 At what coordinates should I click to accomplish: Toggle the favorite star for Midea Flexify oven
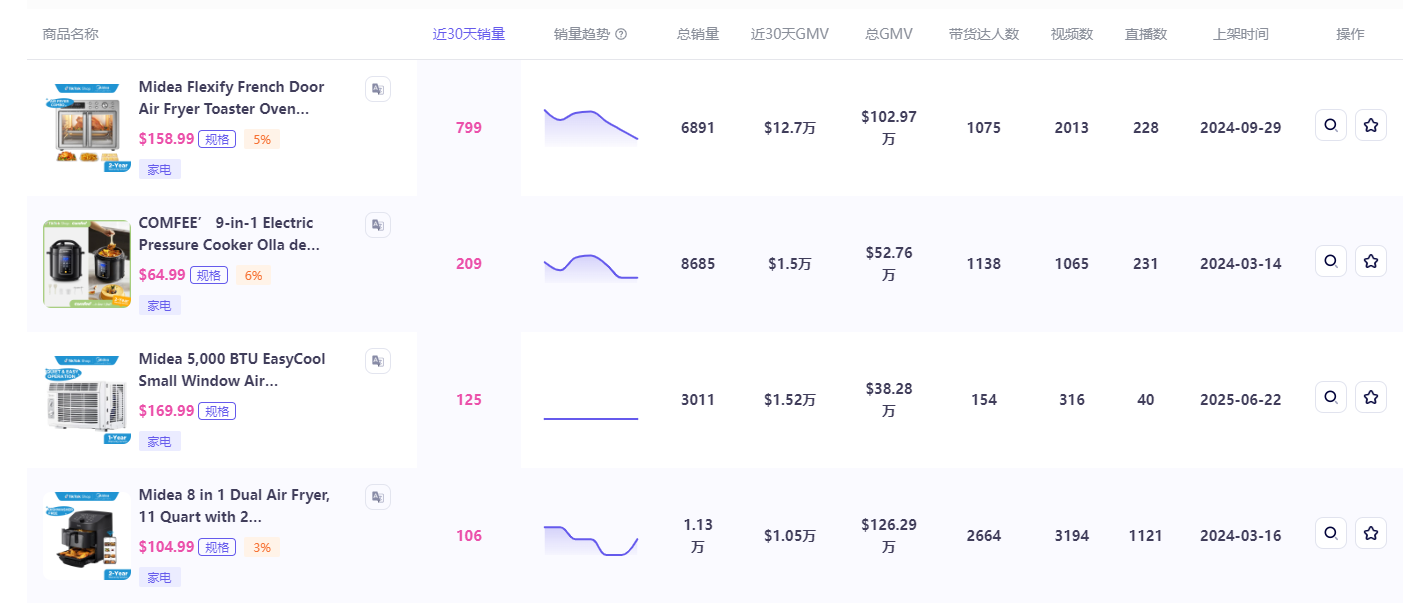[1370, 125]
